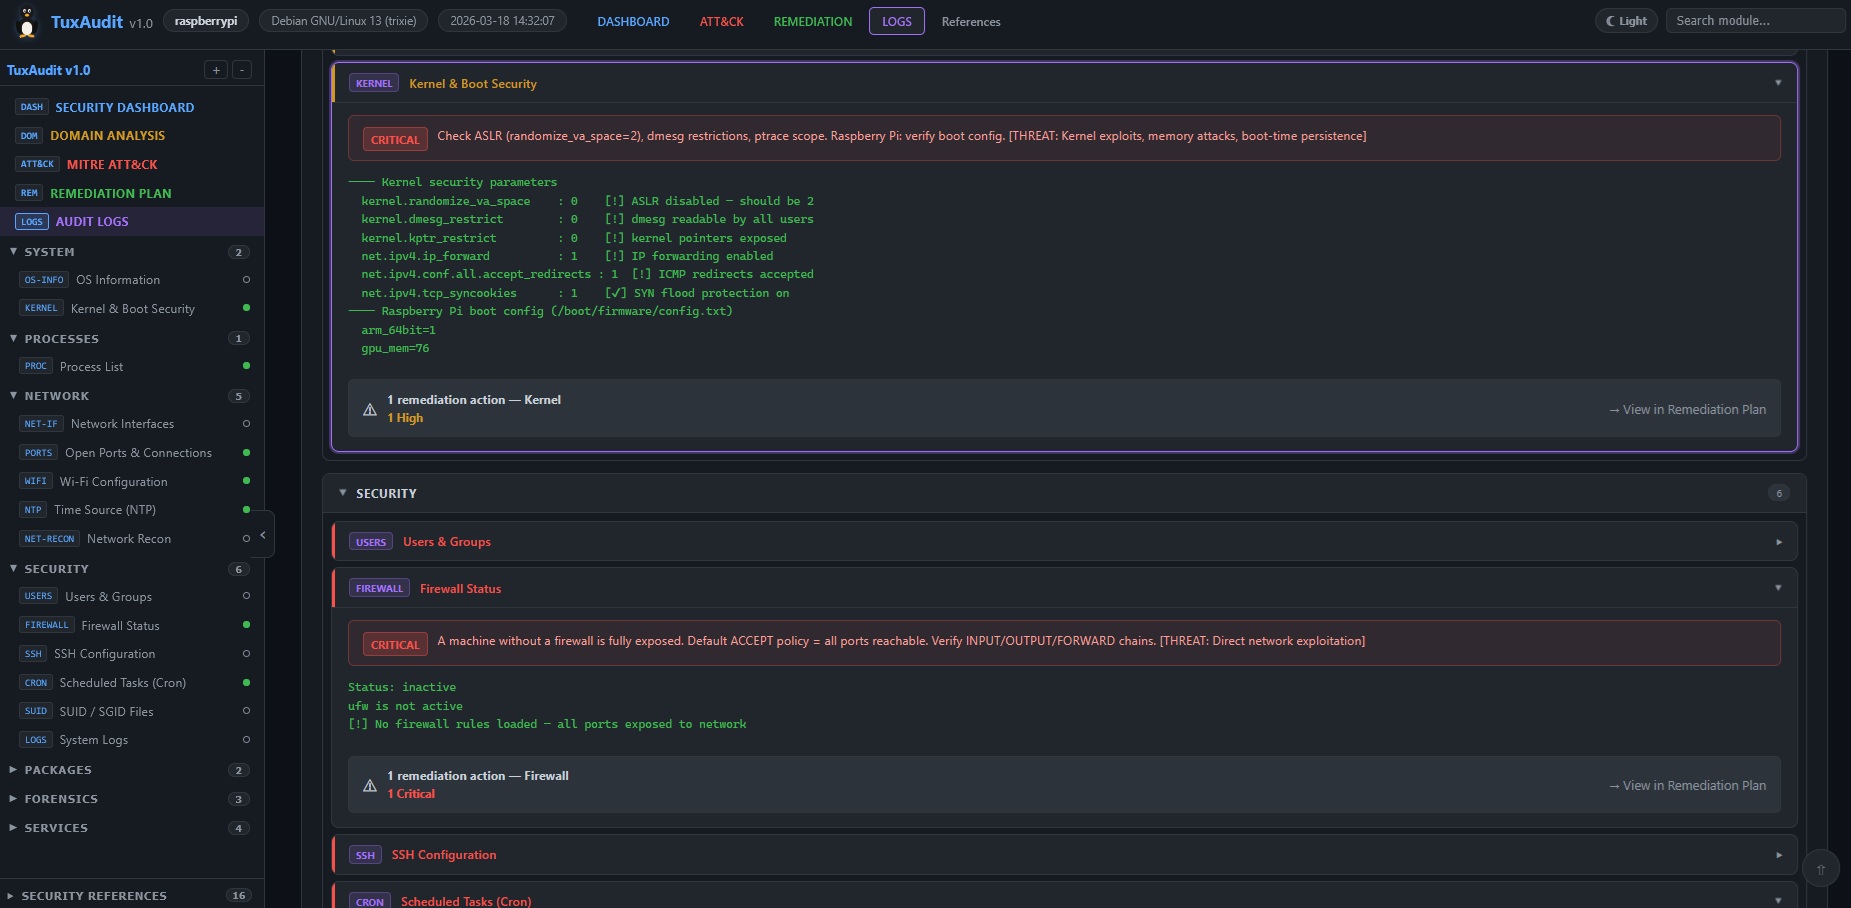Screen dimensions: 1851x908
Task: Collapse the Kernel & Boot Security panel arrow
Action: coord(1778,83)
